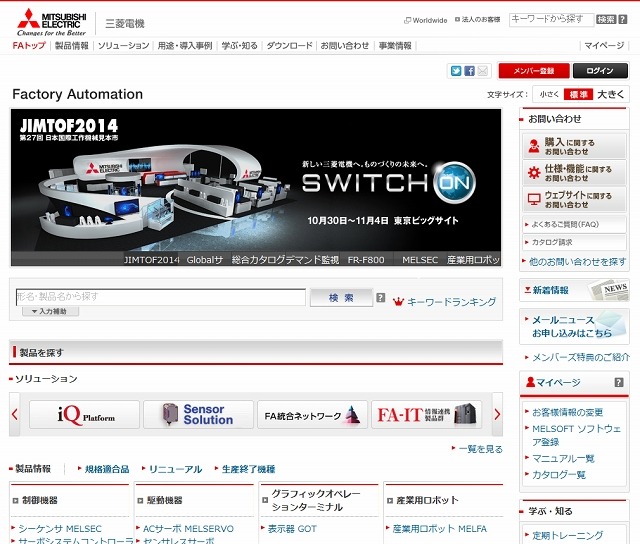Open 事業情報 menu item

pos(395,45)
